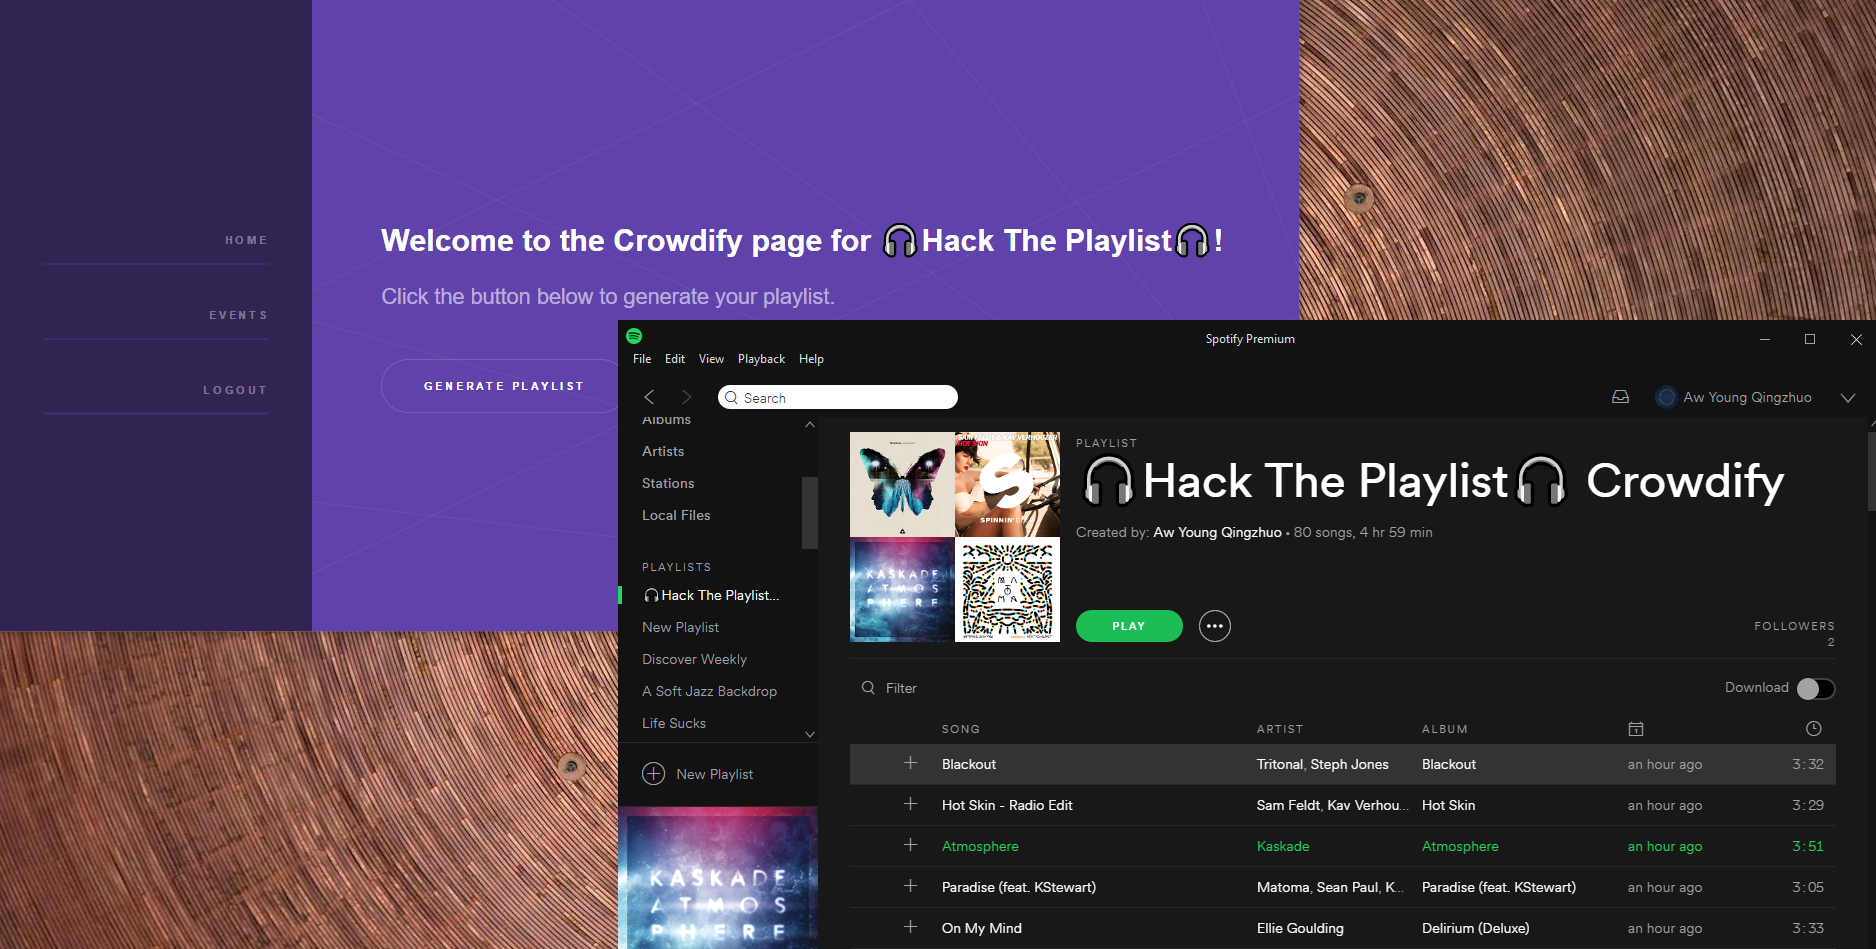This screenshot has width=1876, height=949.
Task: Click the GENERATE PLAYLIST button
Action: pyautogui.click(x=503, y=386)
